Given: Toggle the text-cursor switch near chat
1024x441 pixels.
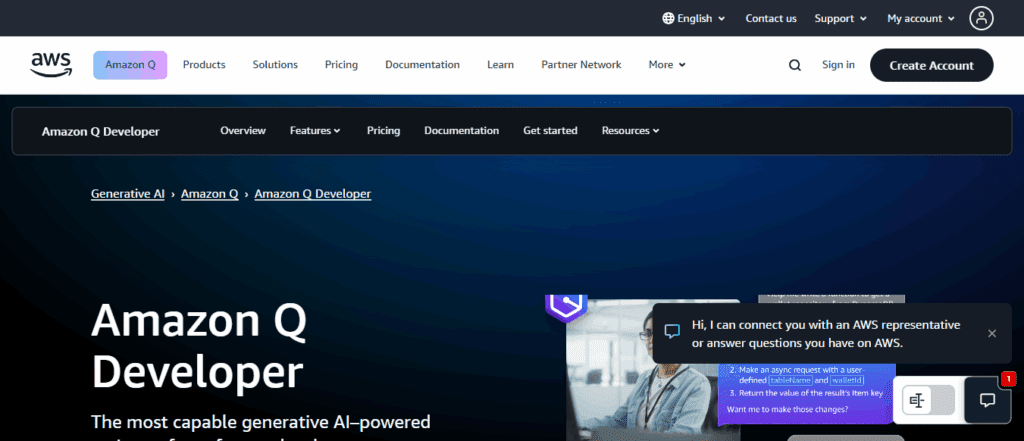Looking at the screenshot, I should click(x=928, y=400).
